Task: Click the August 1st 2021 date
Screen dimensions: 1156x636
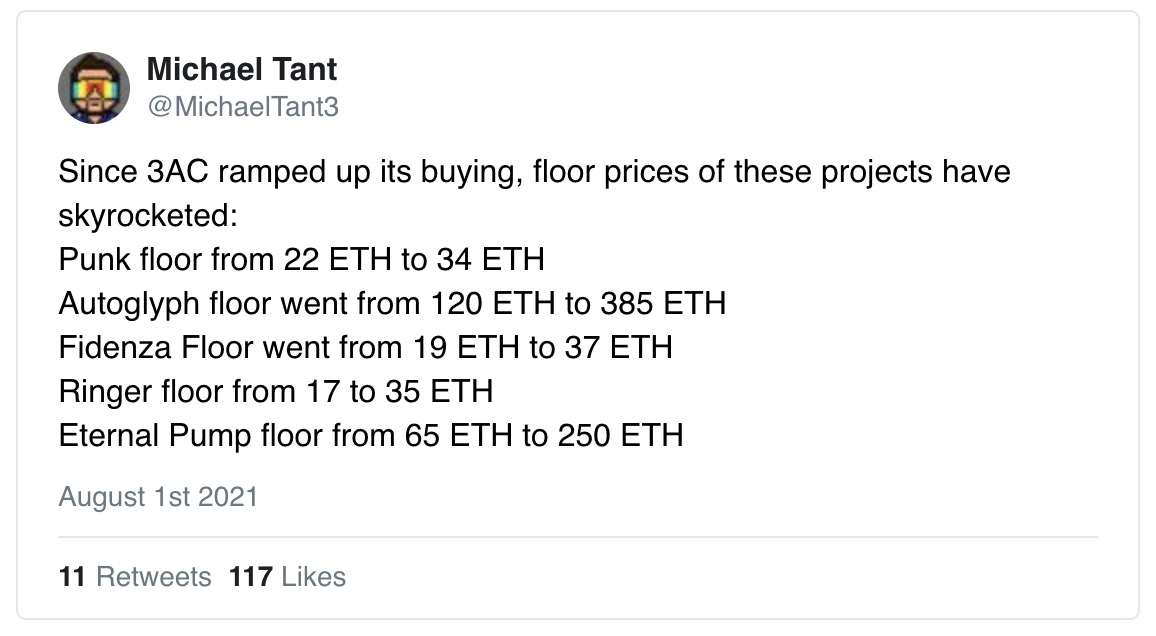Action: click(x=159, y=497)
